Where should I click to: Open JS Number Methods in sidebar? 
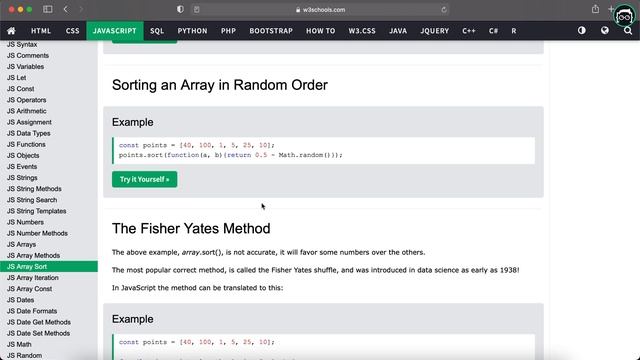pos(37,233)
